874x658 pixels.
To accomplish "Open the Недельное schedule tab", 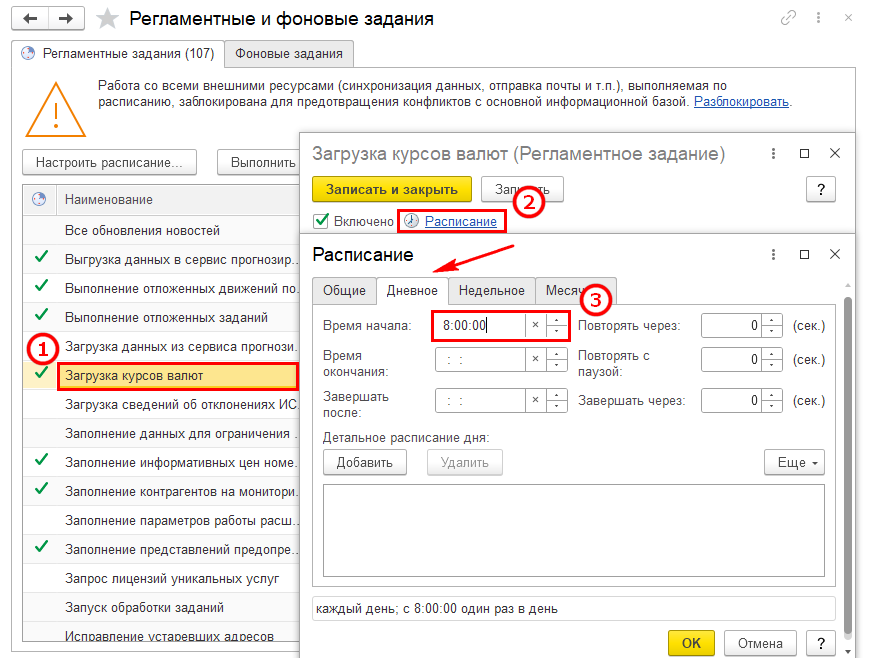I will [x=492, y=291].
